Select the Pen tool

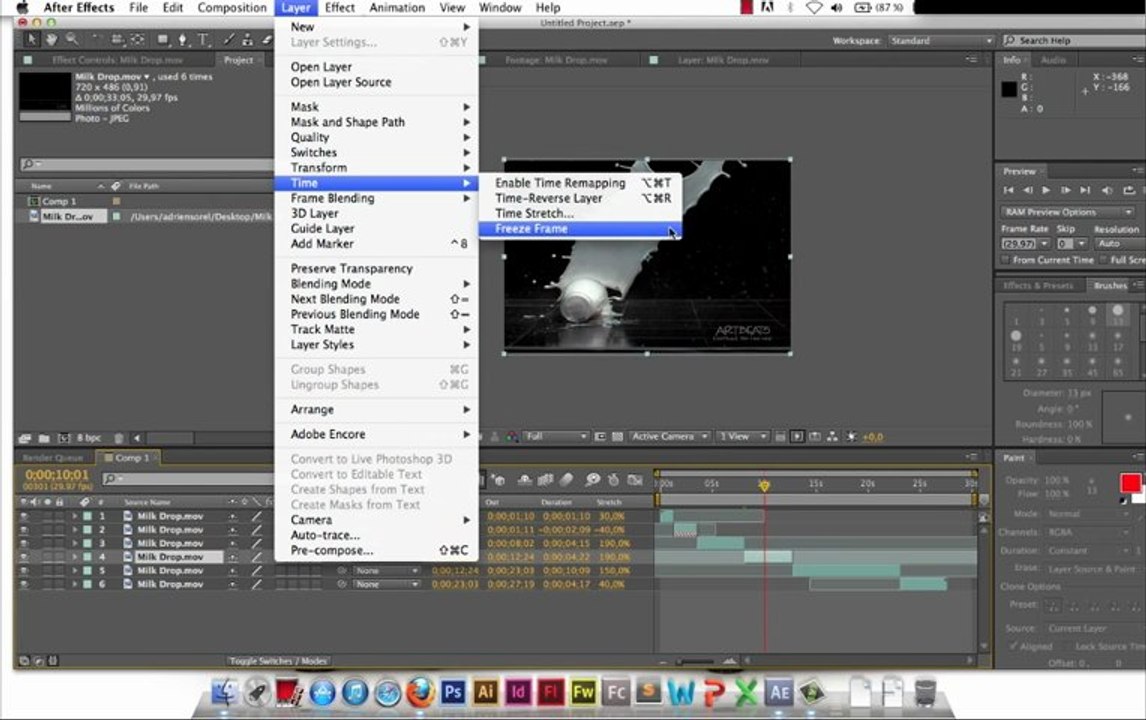coord(183,39)
